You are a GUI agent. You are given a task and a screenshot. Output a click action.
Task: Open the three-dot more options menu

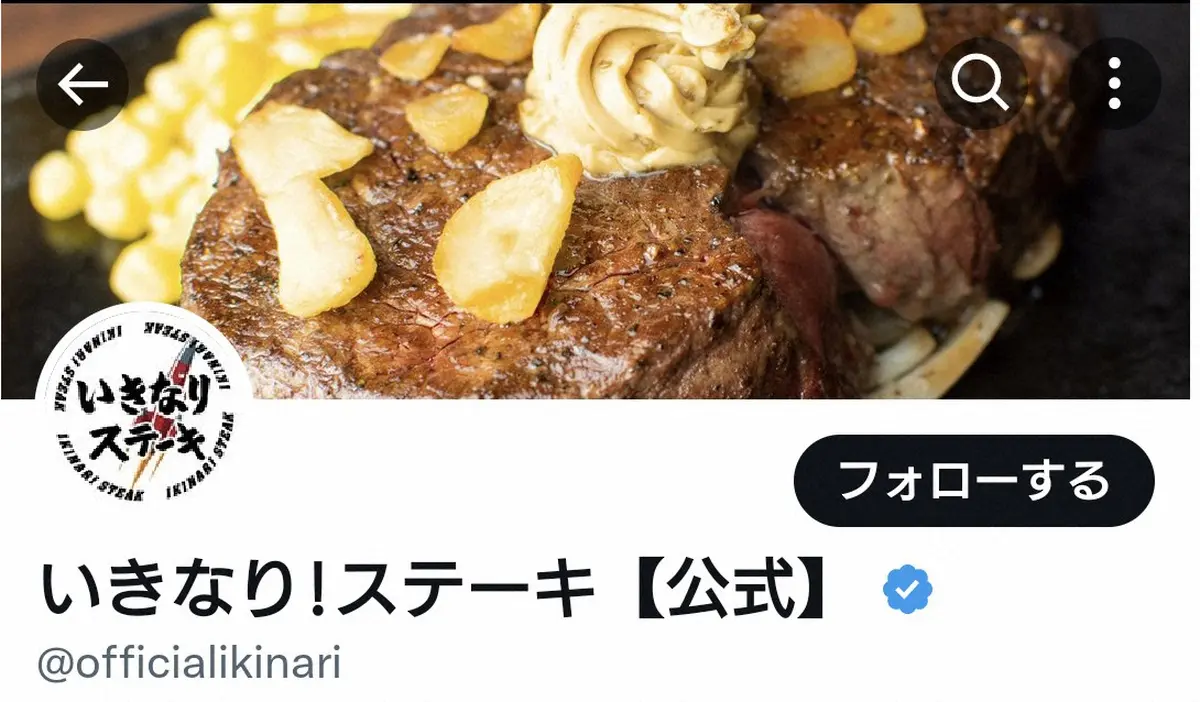pyautogui.click(x=1115, y=86)
